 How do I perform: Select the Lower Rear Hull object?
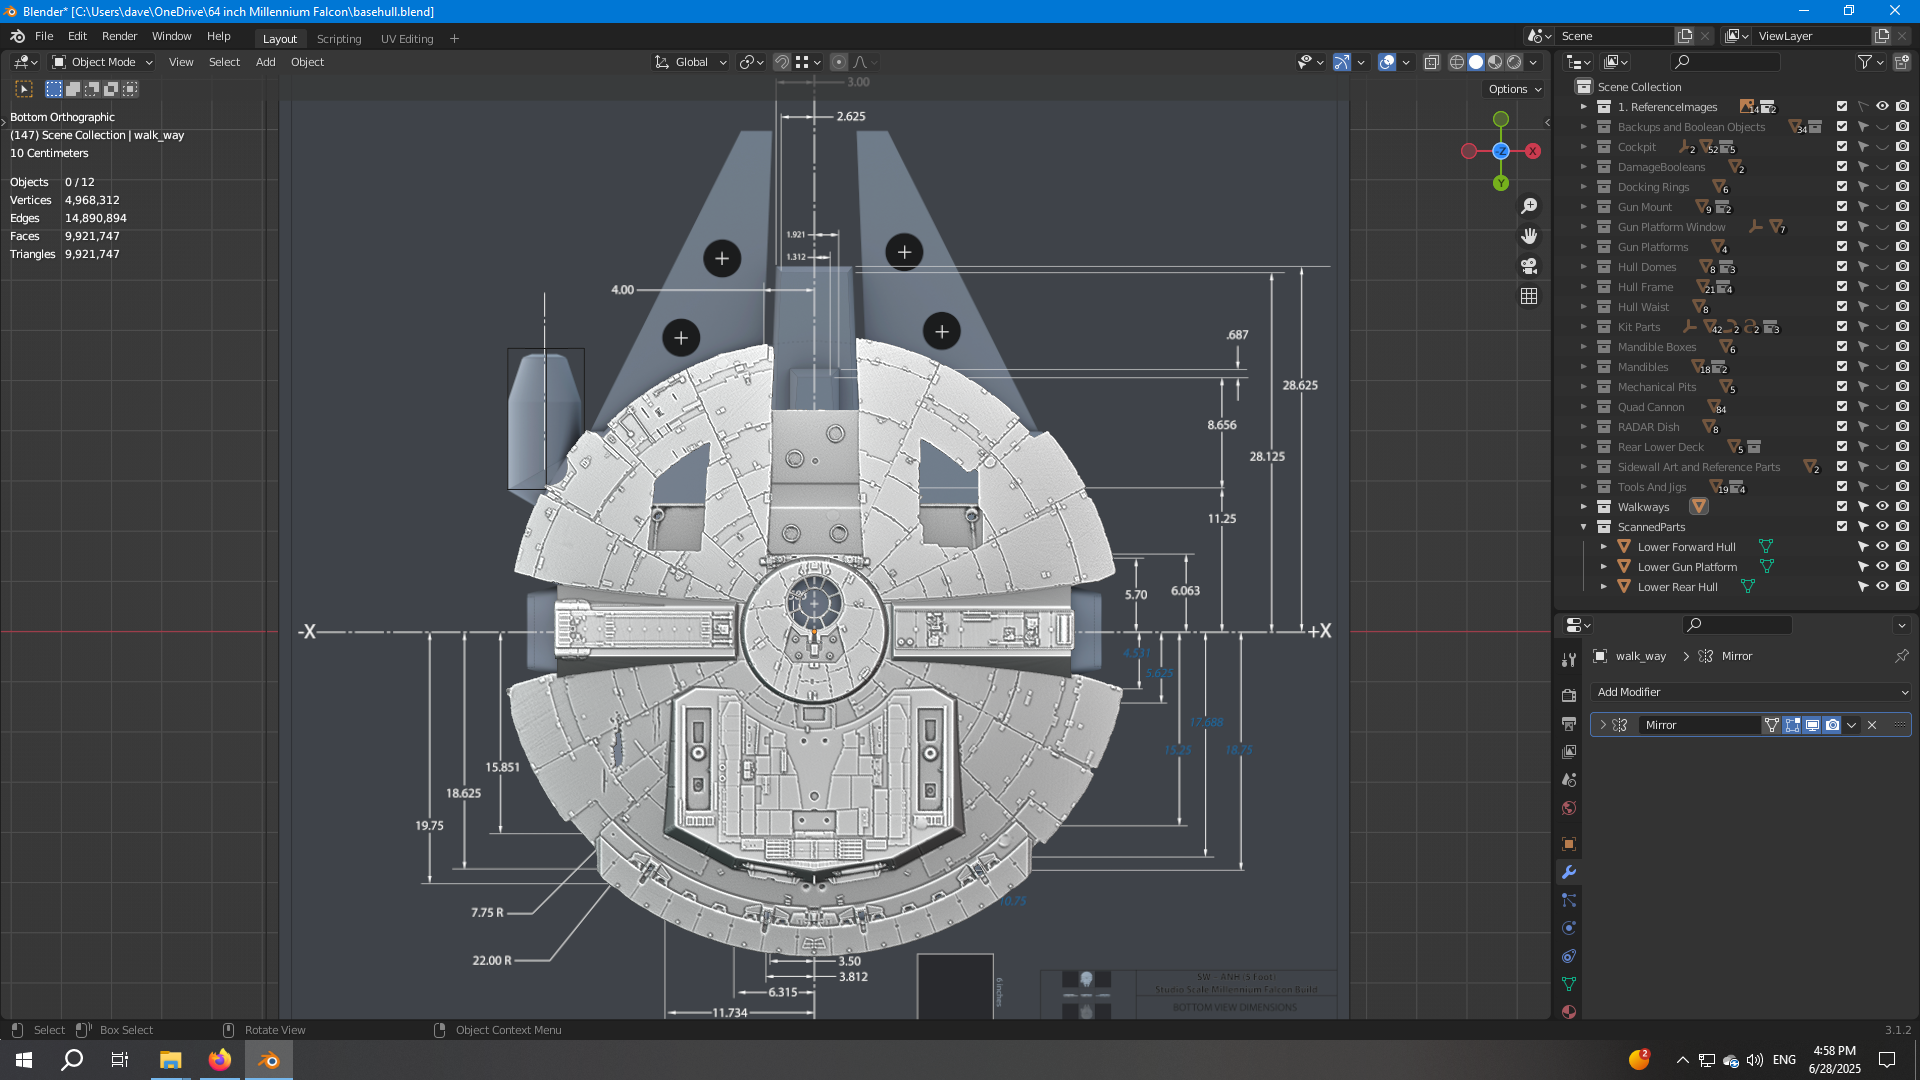[x=1677, y=587]
